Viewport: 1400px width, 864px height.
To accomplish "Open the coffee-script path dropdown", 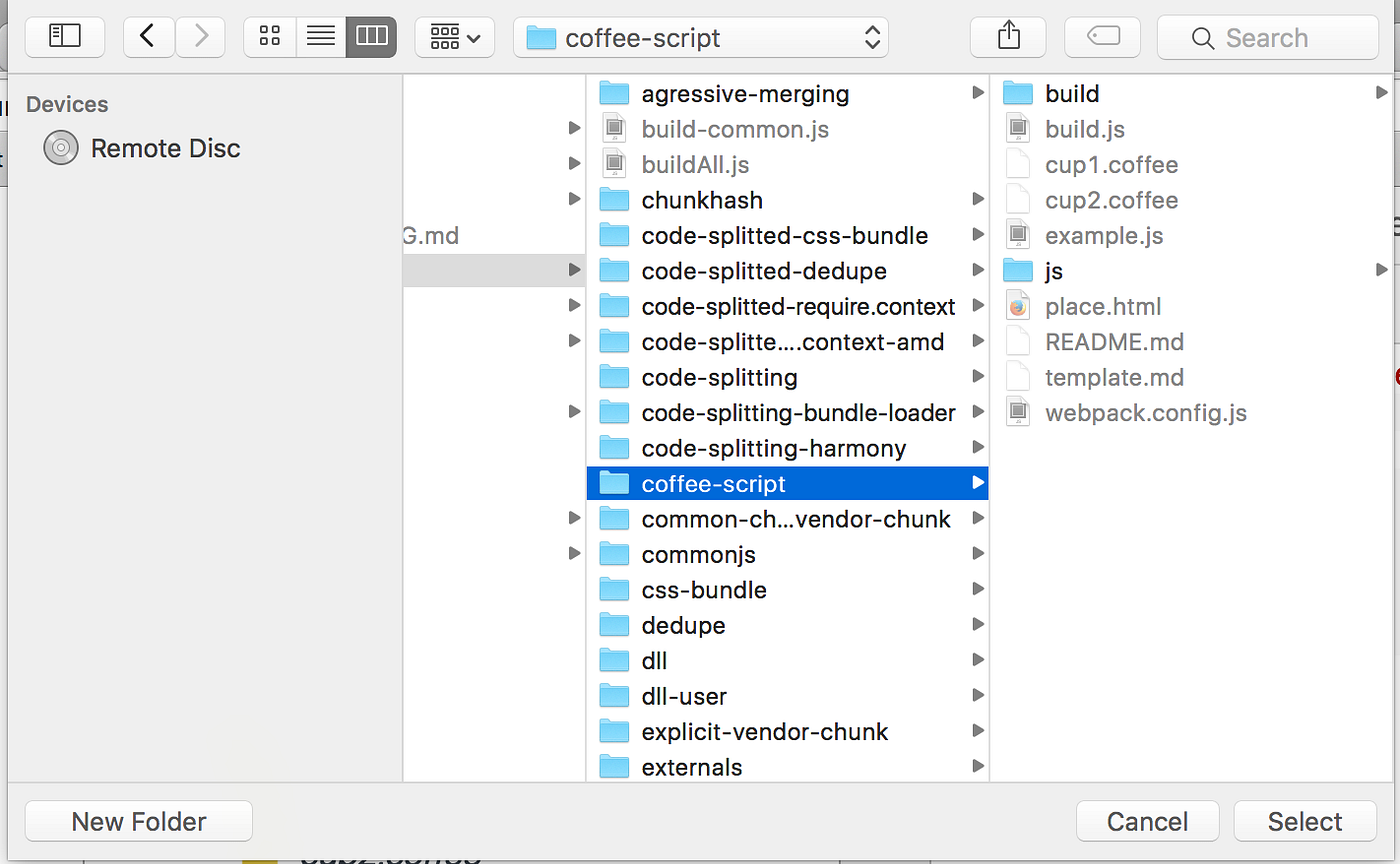I will tap(701, 37).
